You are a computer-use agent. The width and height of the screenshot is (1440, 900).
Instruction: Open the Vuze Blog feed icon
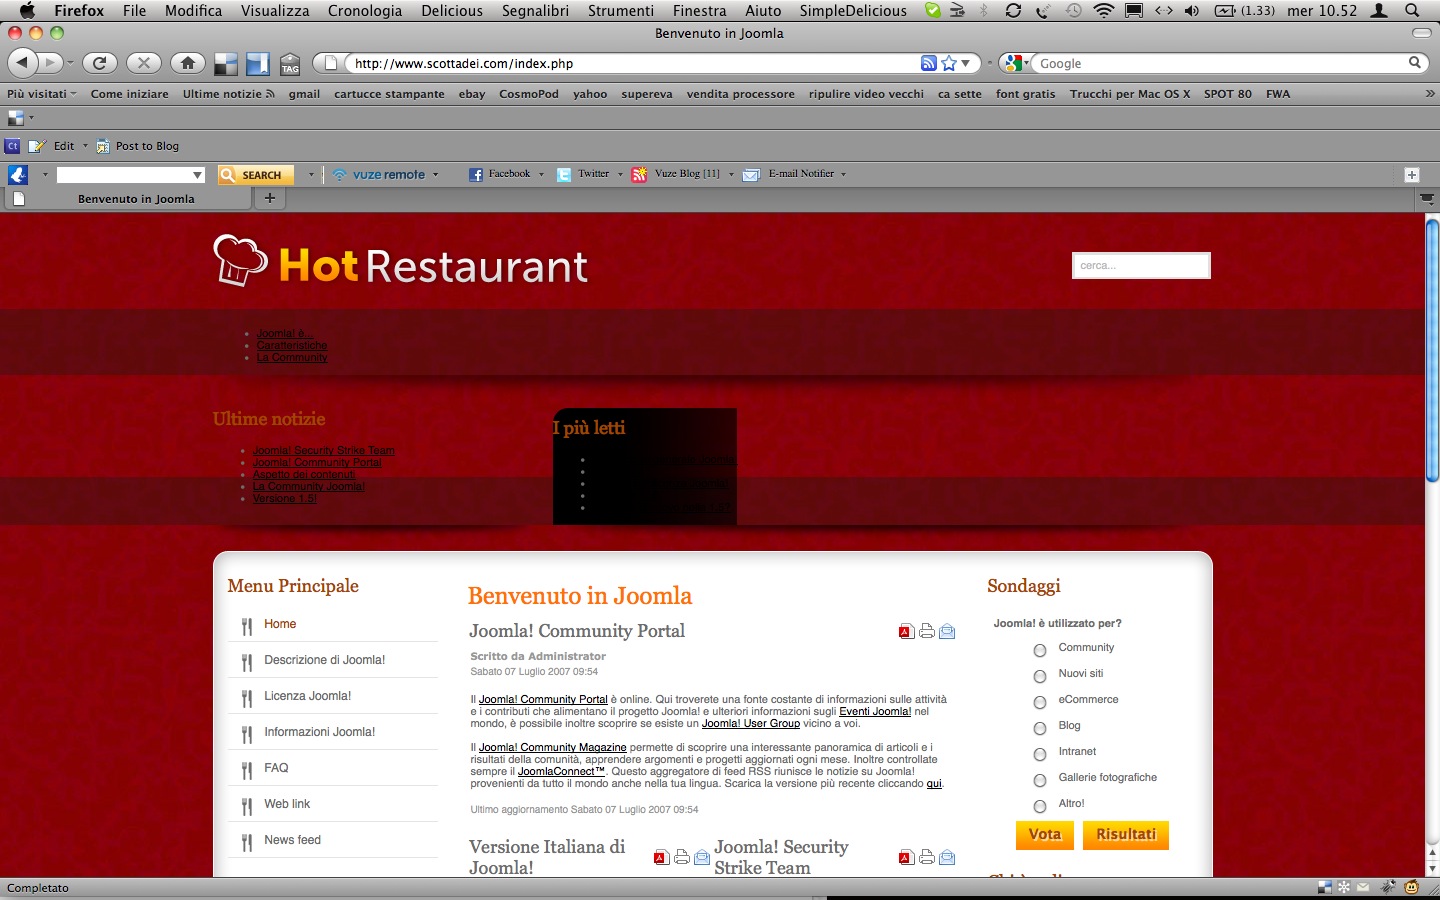[639, 174]
